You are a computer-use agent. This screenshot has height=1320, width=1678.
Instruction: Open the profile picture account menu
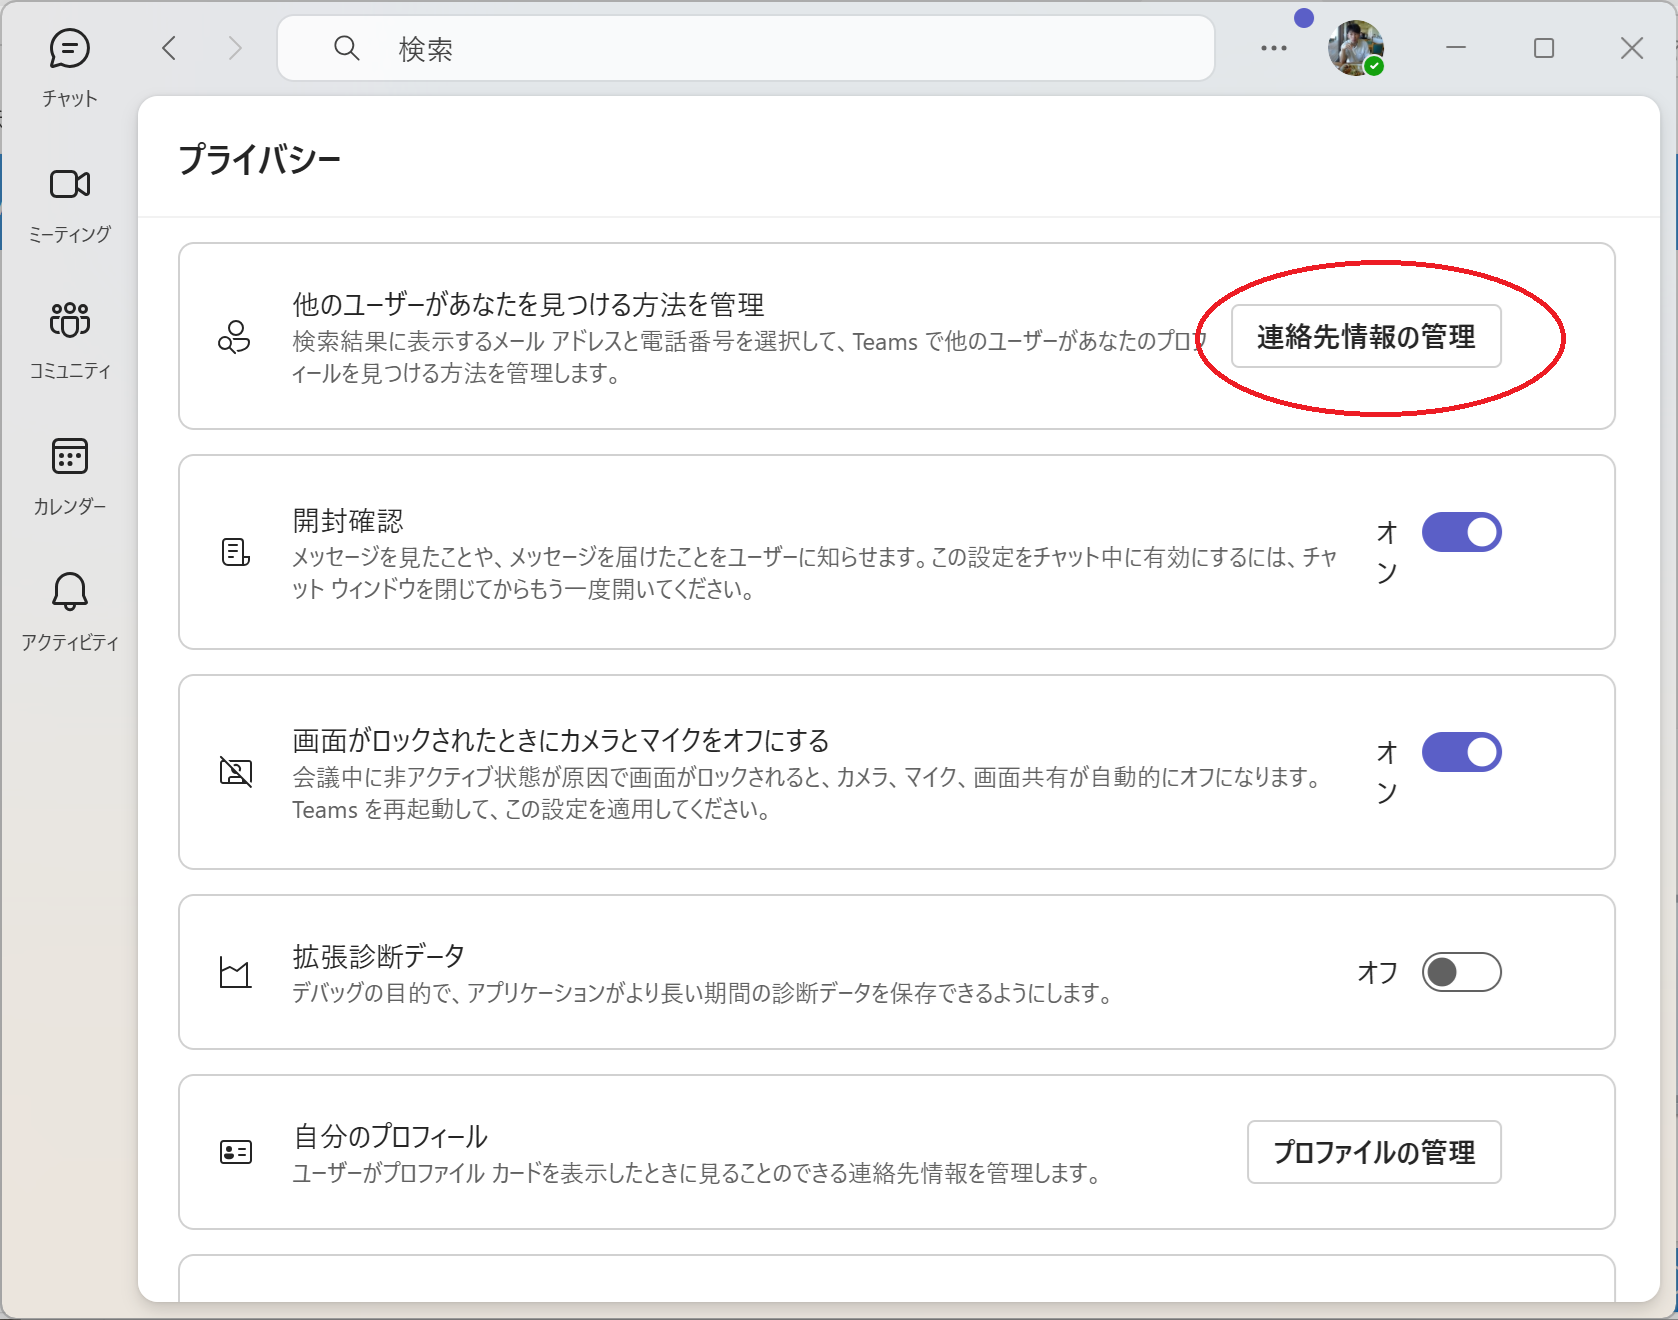[1355, 48]
